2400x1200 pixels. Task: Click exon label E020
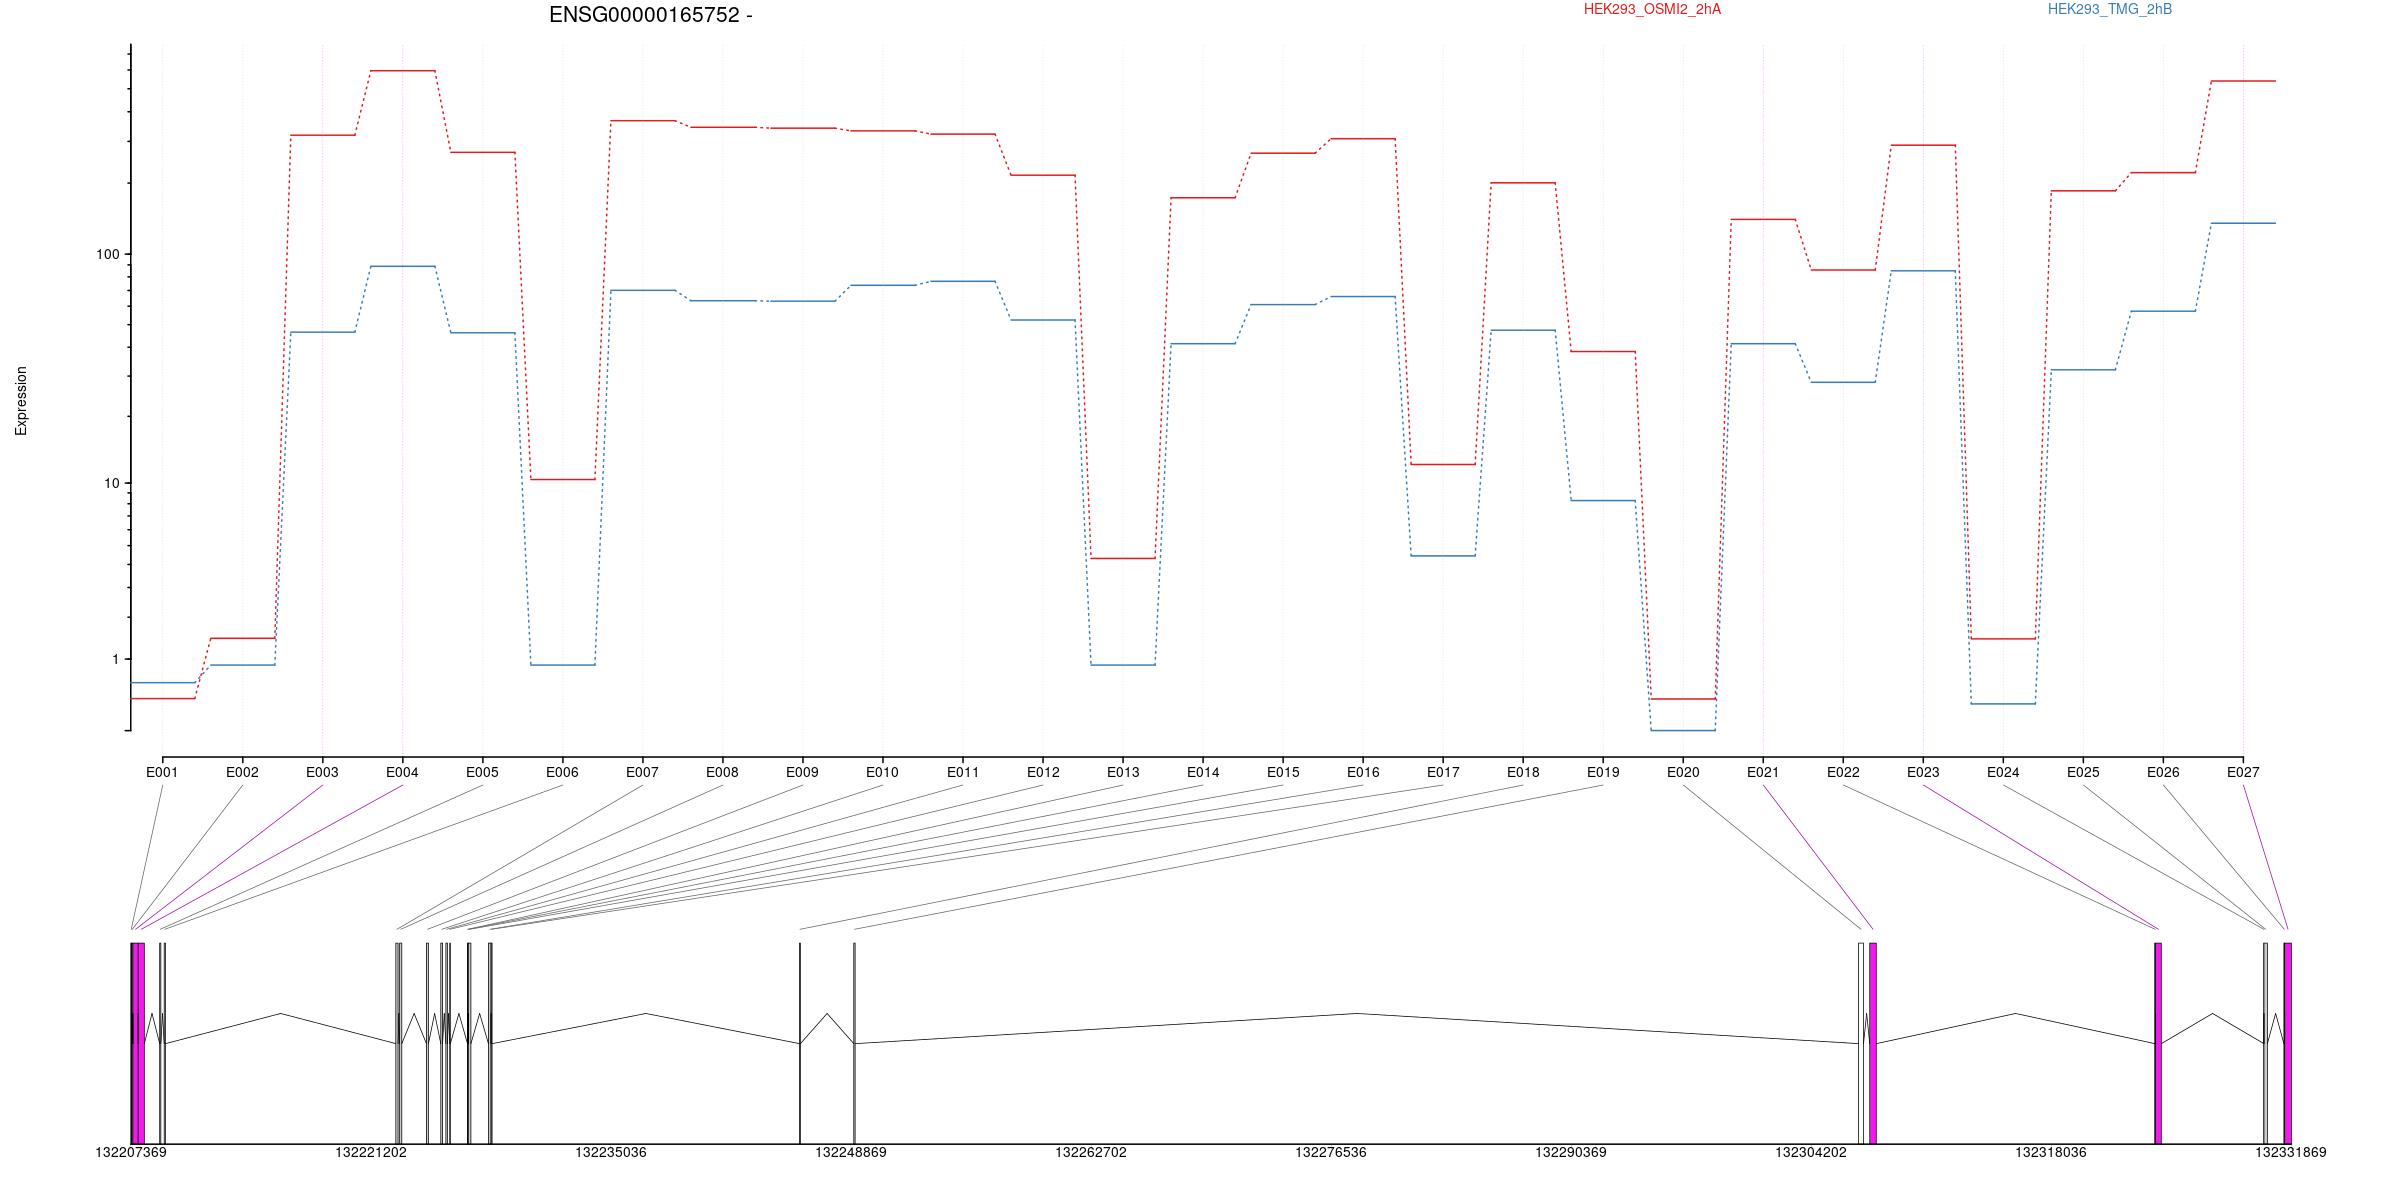pos(1683,772)
